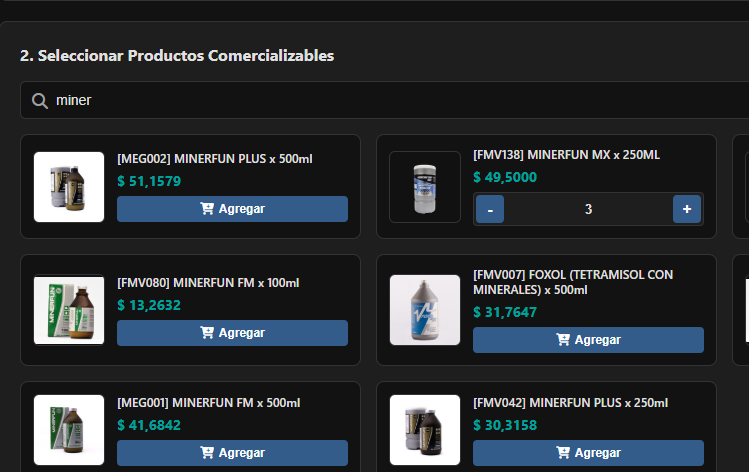Viewport: 749px width, 472px height.
Task: Open FOXOL x 500ml product image
Action: [x=425, y=310]
